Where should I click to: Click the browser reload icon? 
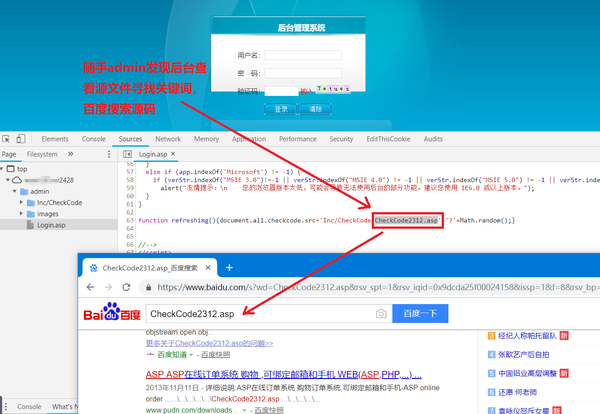tap(126, 287)
